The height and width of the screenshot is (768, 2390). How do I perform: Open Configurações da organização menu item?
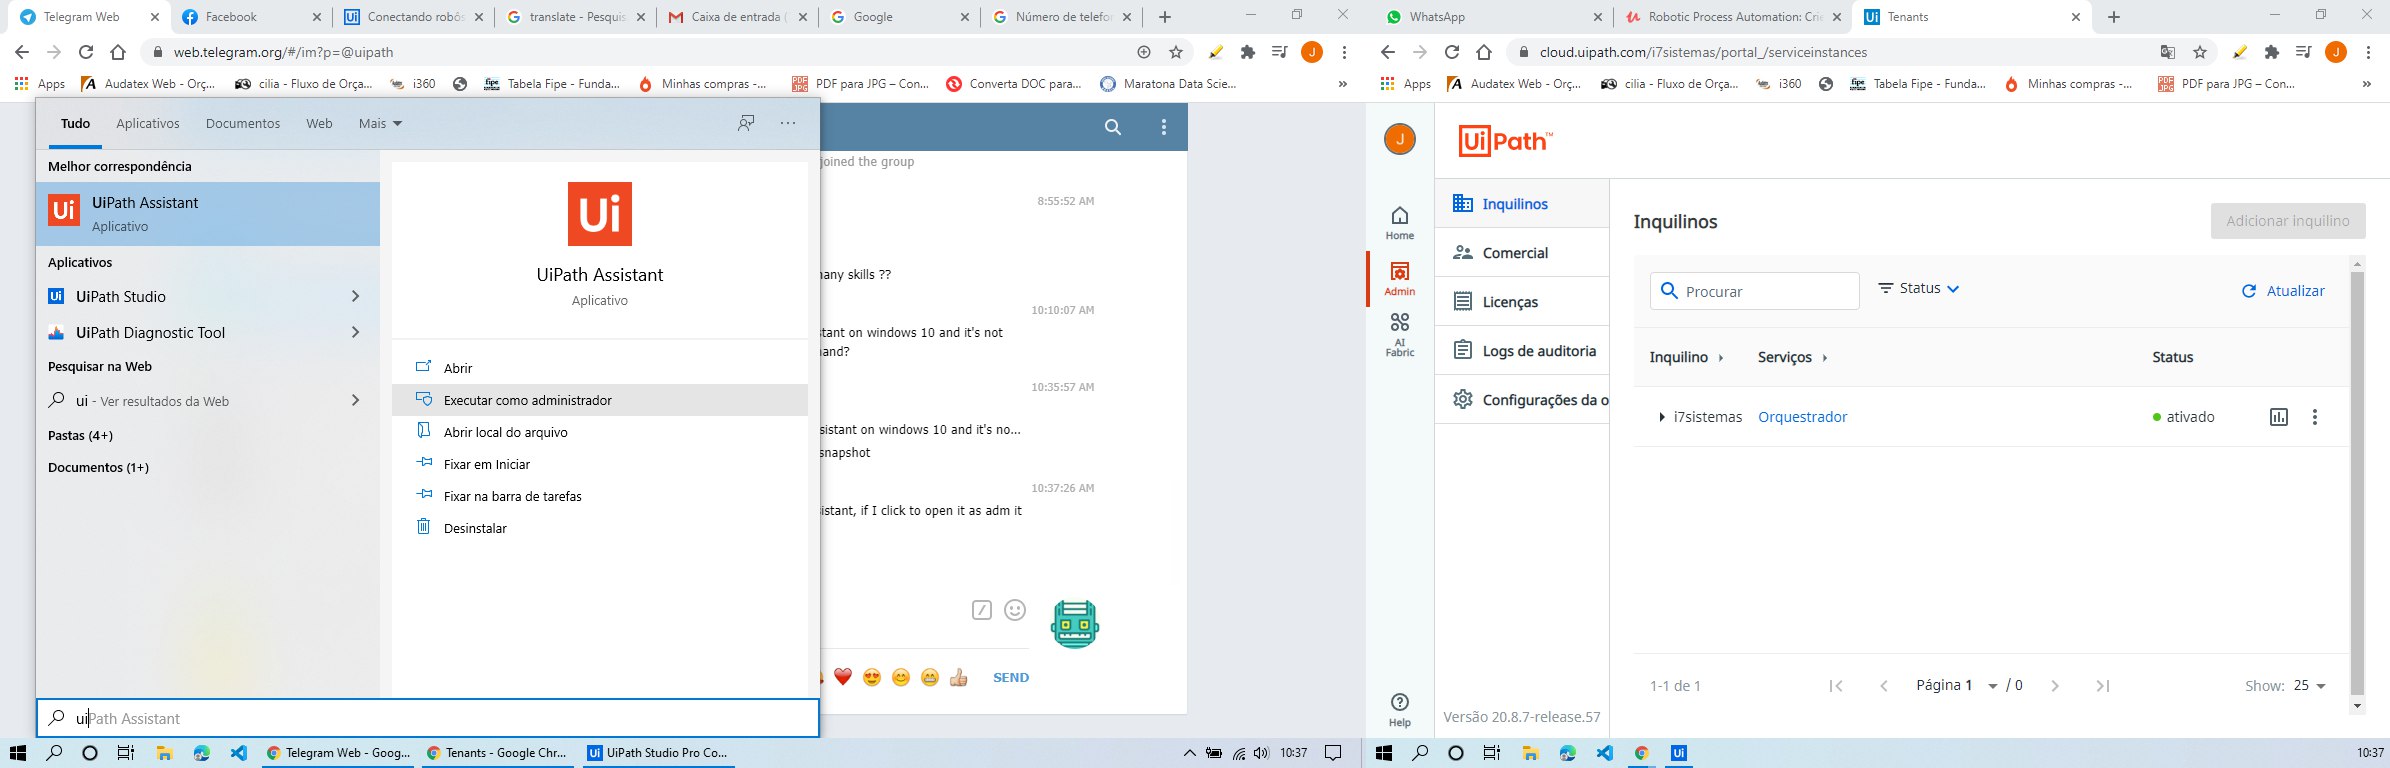coord(1522,400)
